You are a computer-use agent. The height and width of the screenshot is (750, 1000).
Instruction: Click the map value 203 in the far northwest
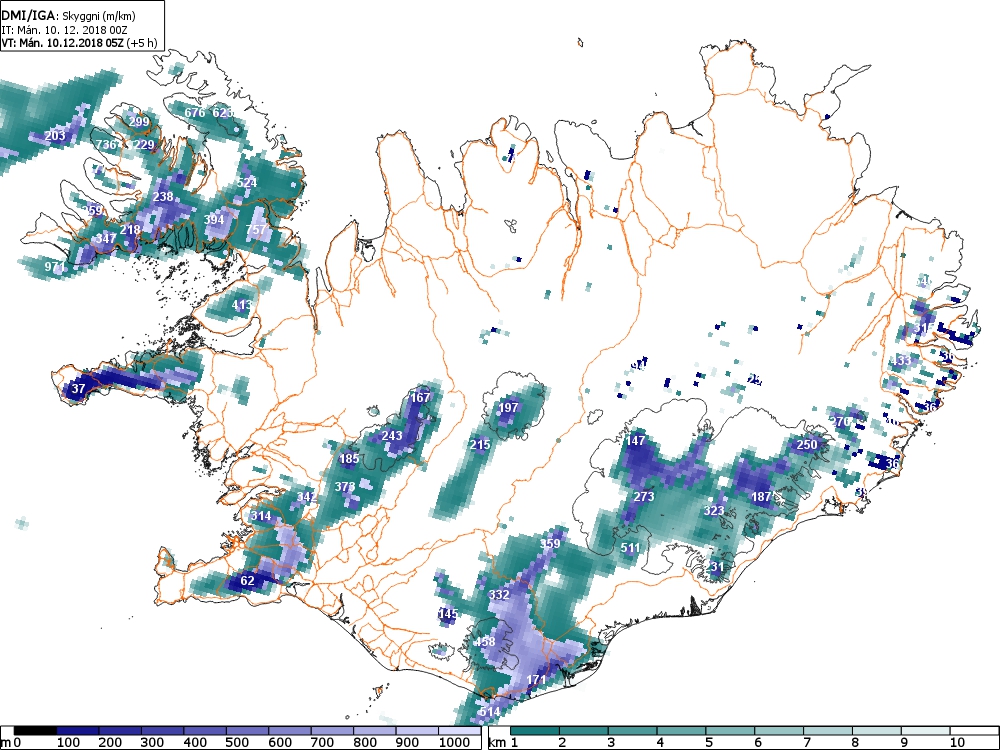tap(55, 136)
